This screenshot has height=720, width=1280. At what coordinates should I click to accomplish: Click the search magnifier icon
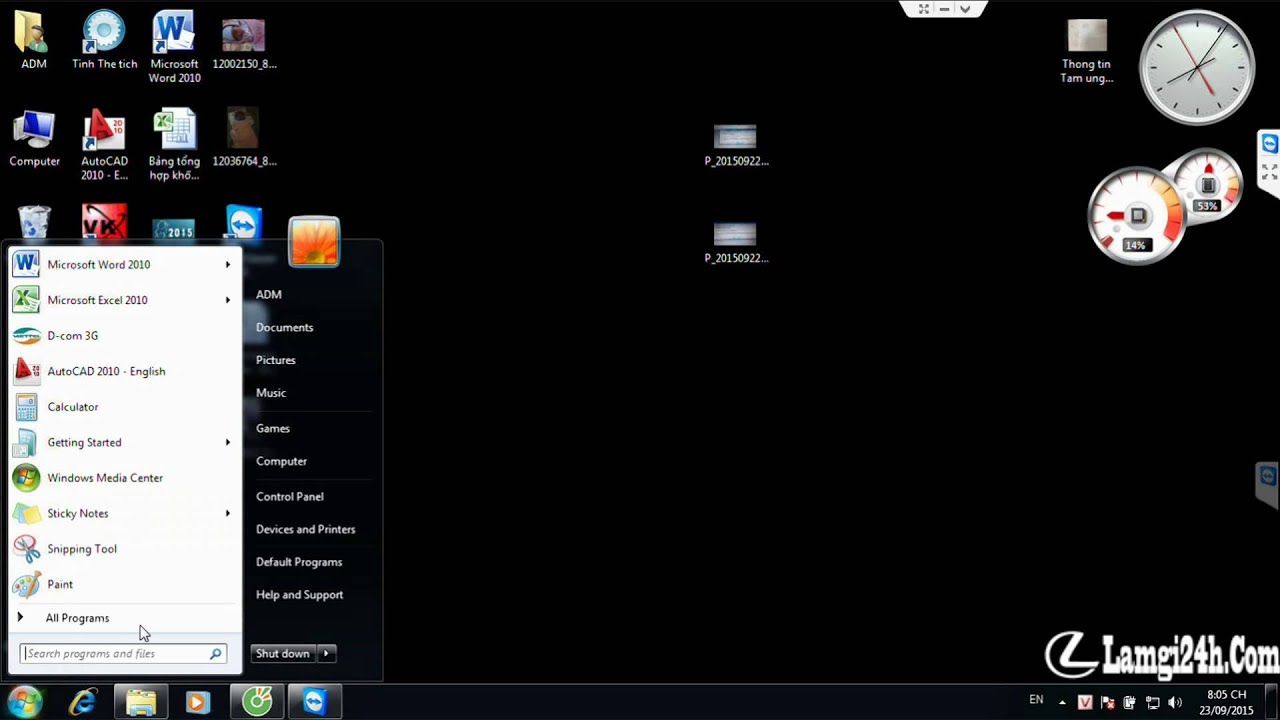click(215, 654)
